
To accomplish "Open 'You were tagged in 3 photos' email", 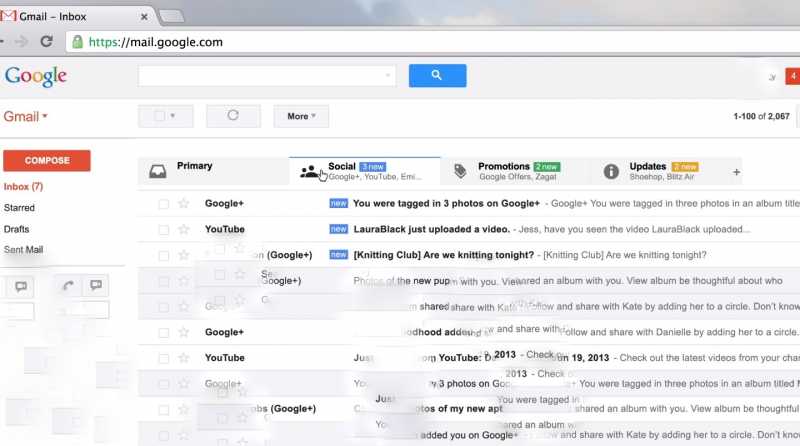I will 446,204.
